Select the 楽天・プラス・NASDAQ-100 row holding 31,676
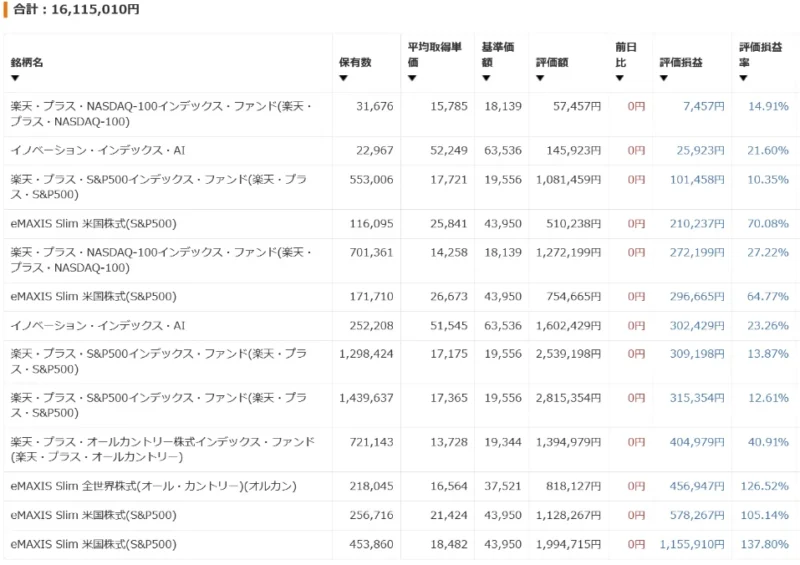 tap(399, 114)
